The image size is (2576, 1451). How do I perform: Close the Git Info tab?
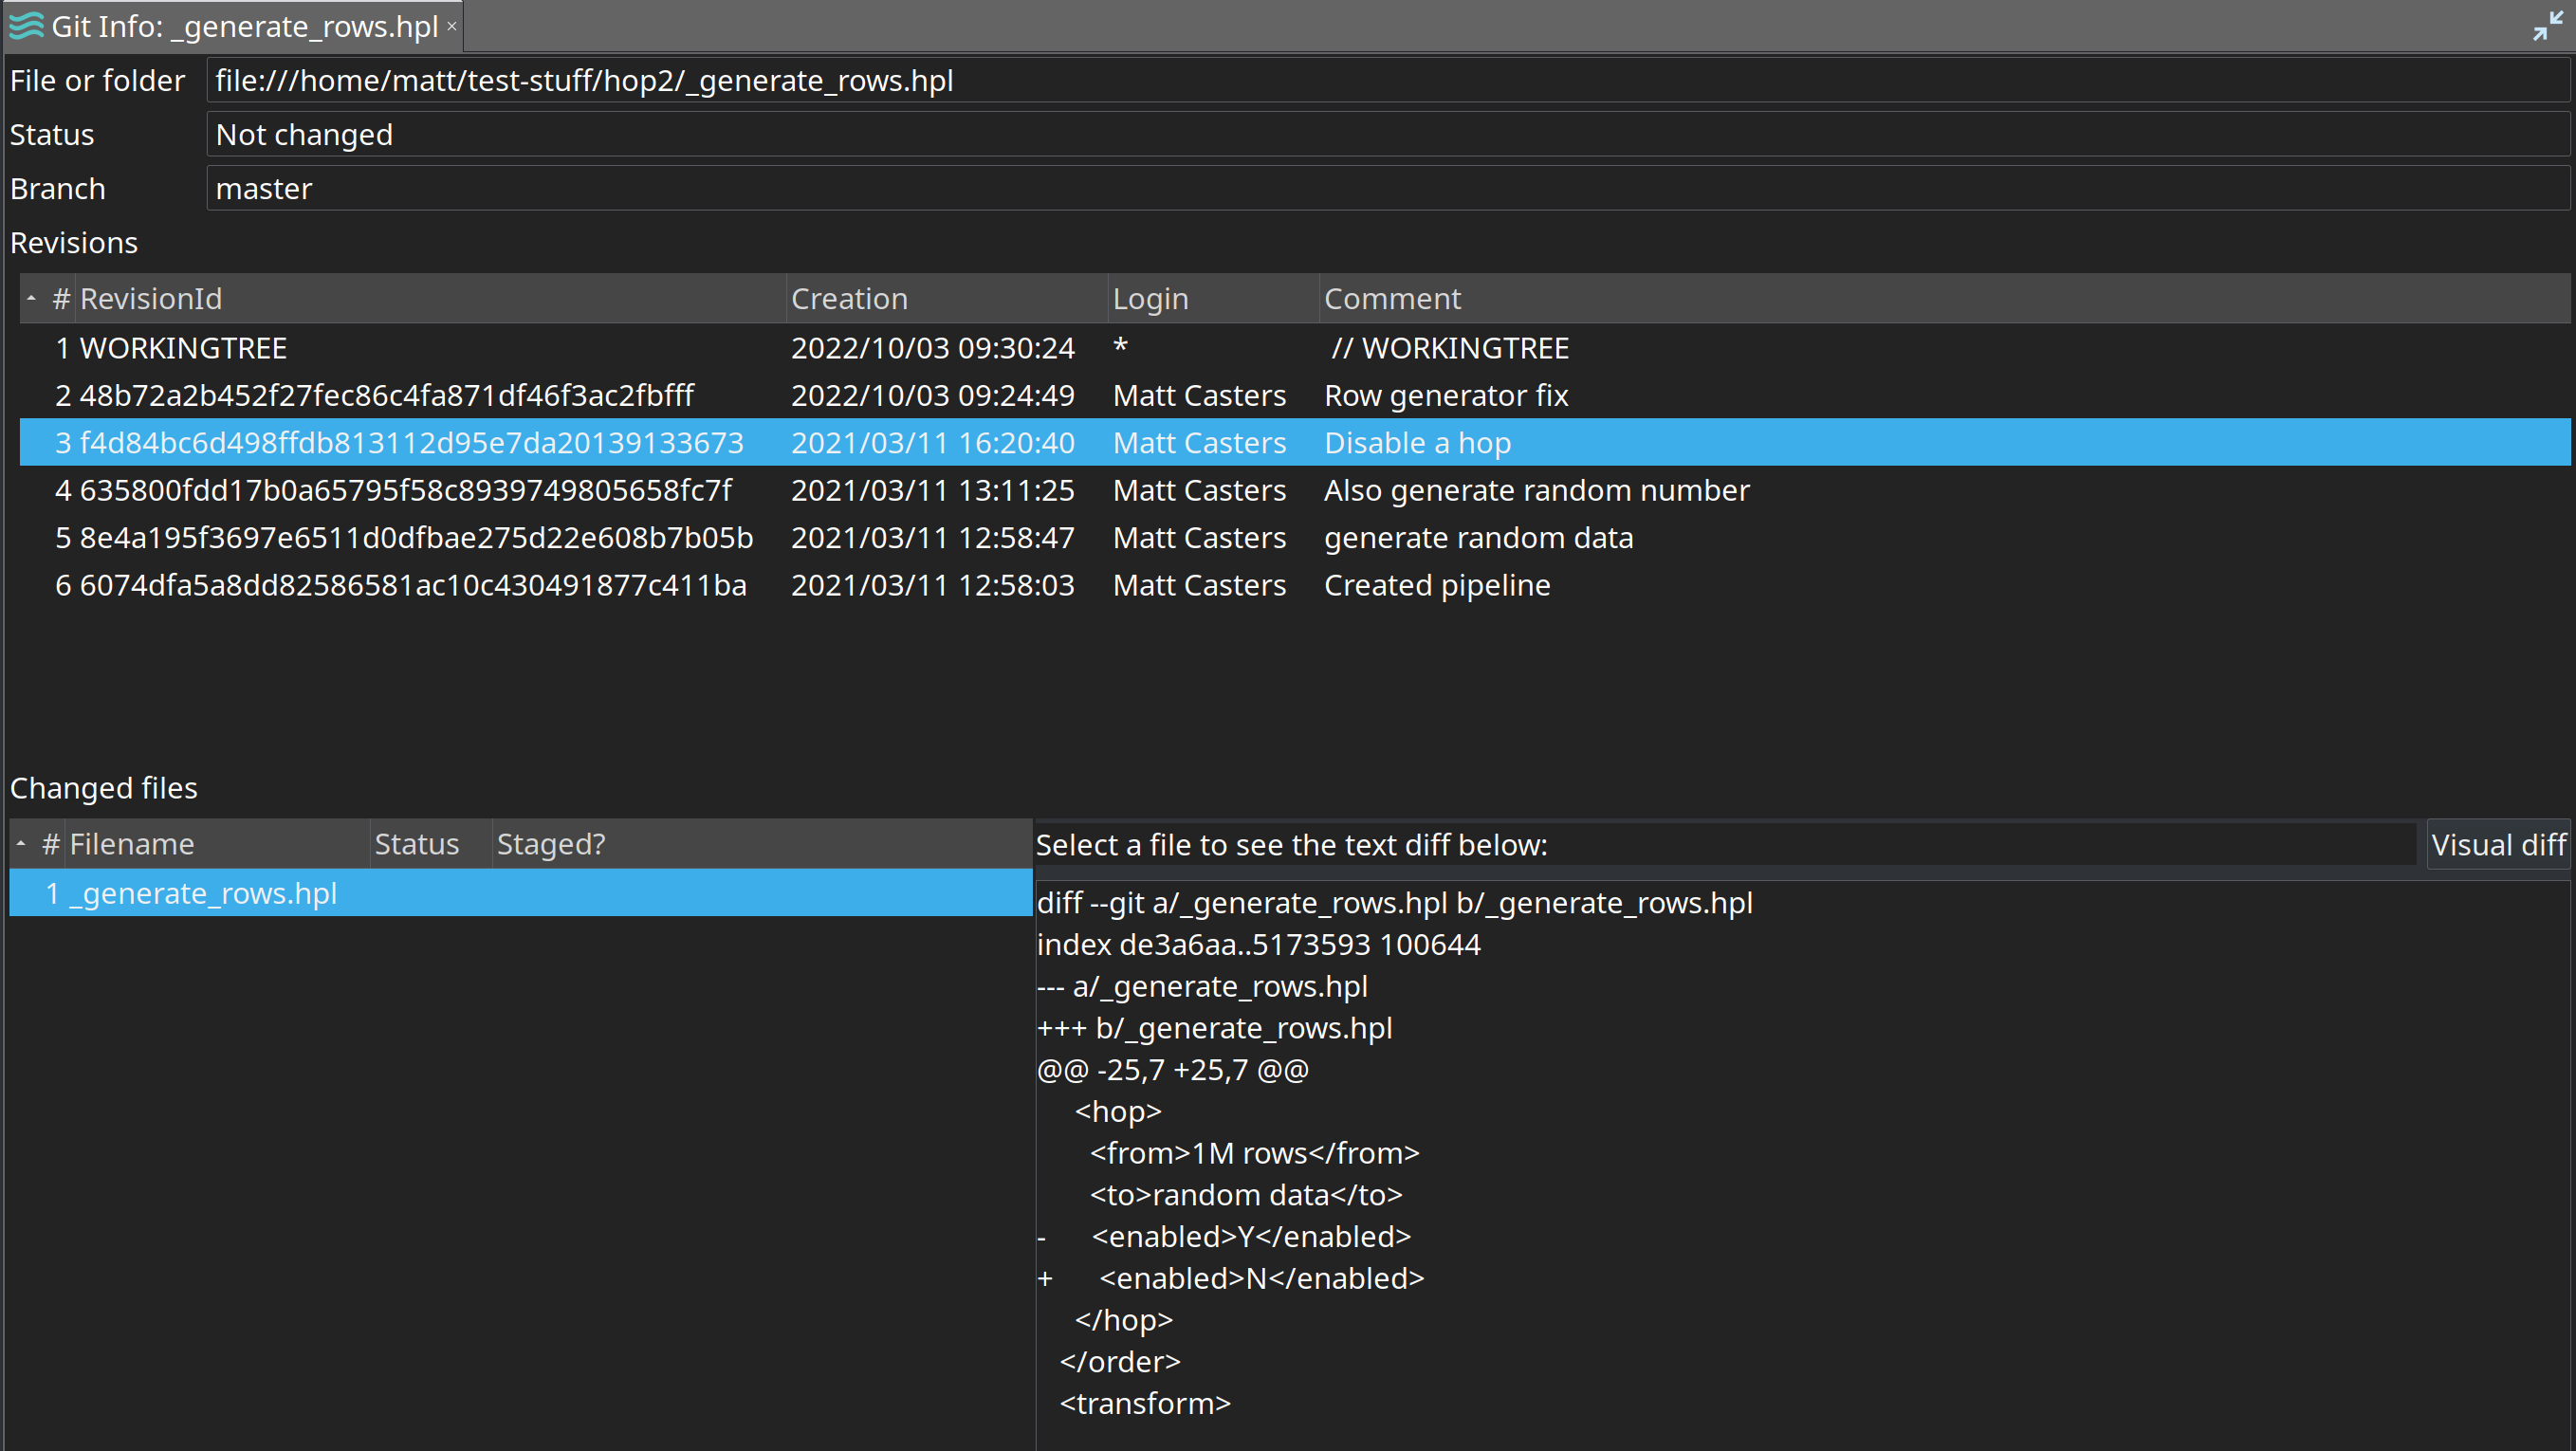point(452,26)
